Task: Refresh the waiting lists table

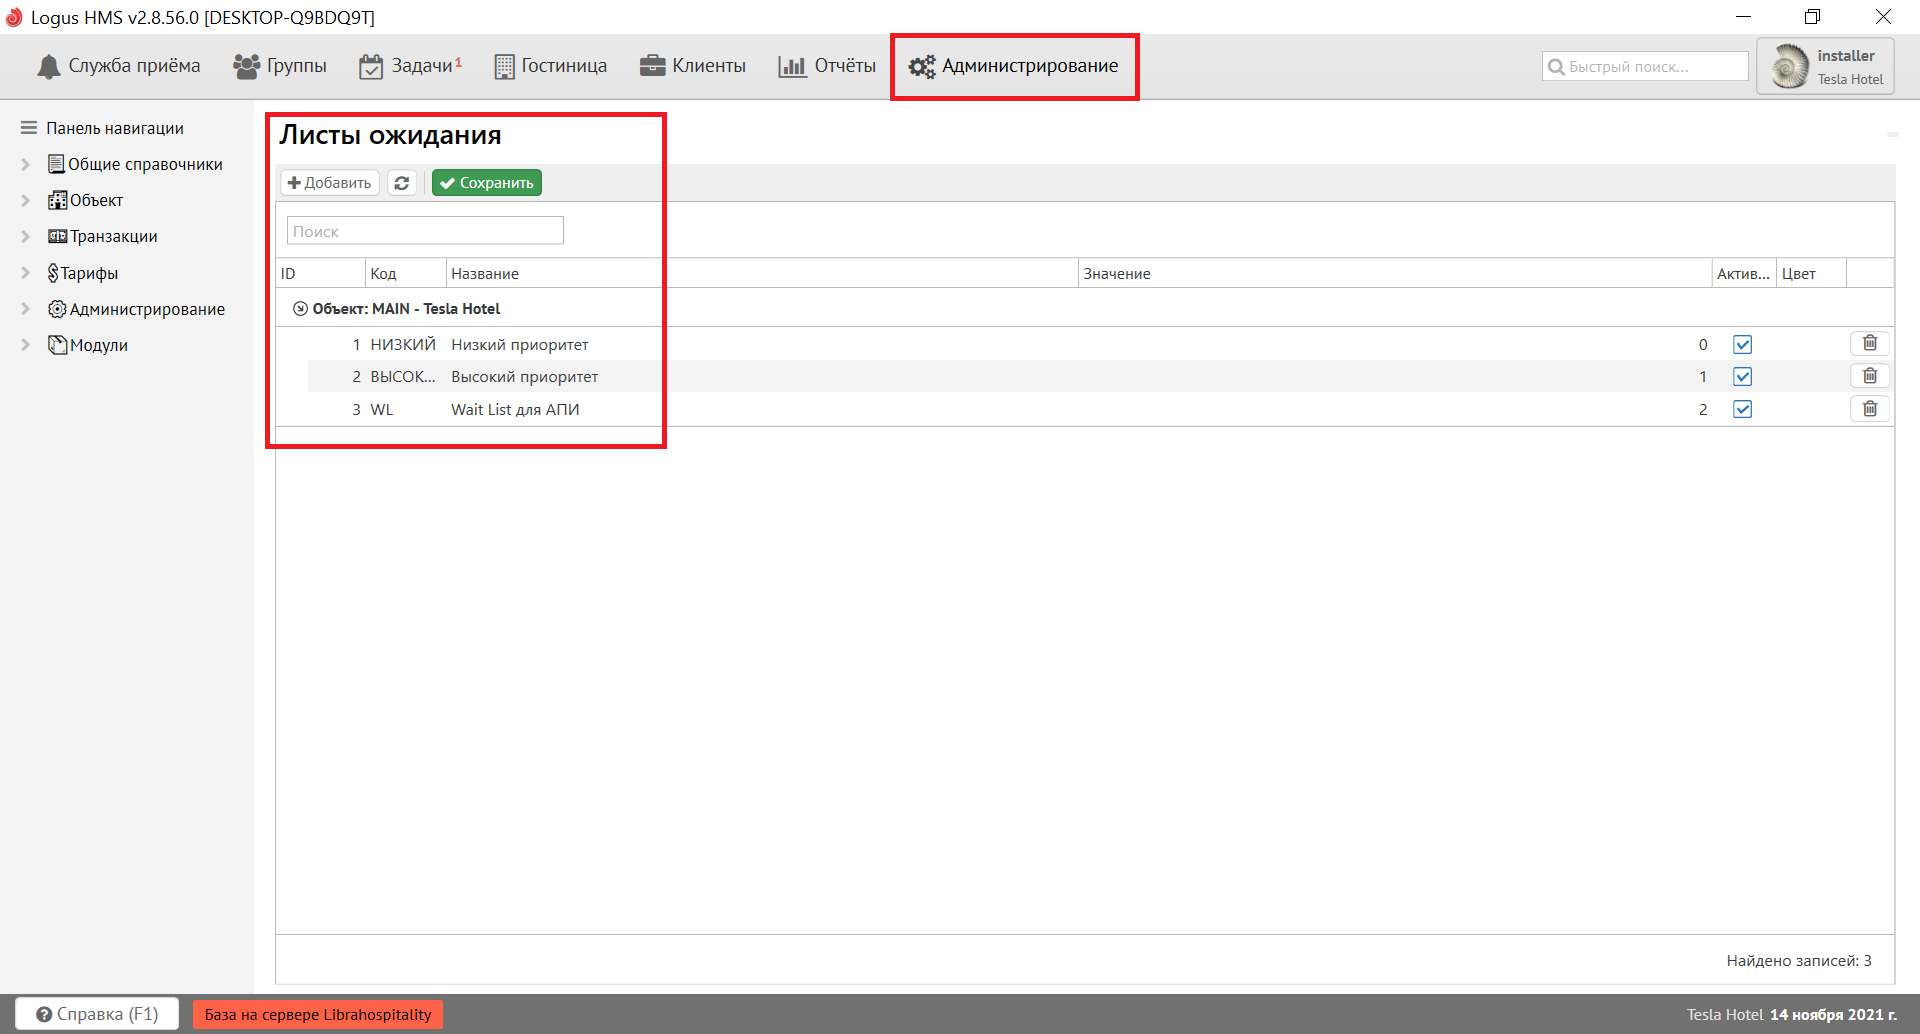Action: [402, 183]
